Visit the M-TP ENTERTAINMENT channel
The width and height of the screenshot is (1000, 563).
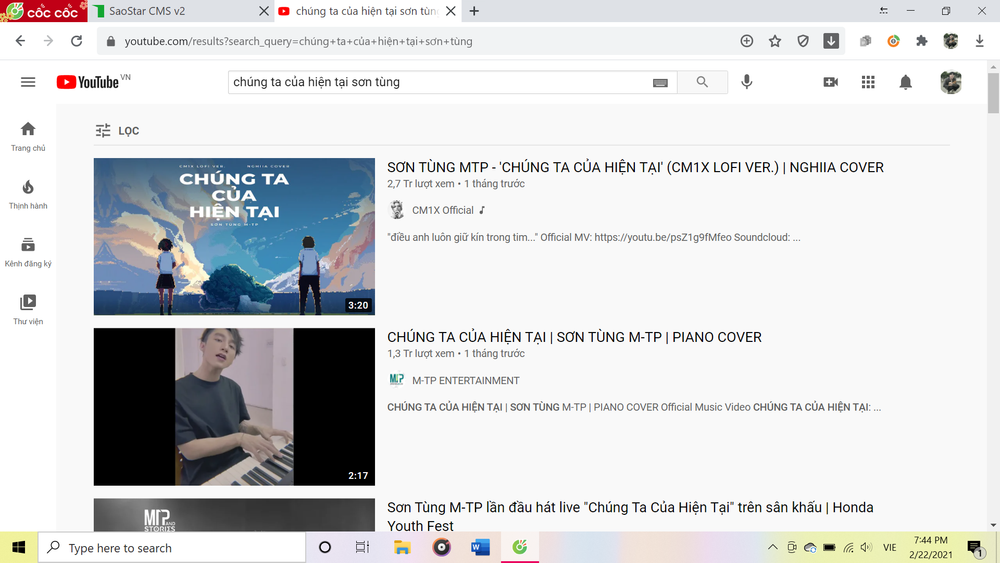coord(466,381)
